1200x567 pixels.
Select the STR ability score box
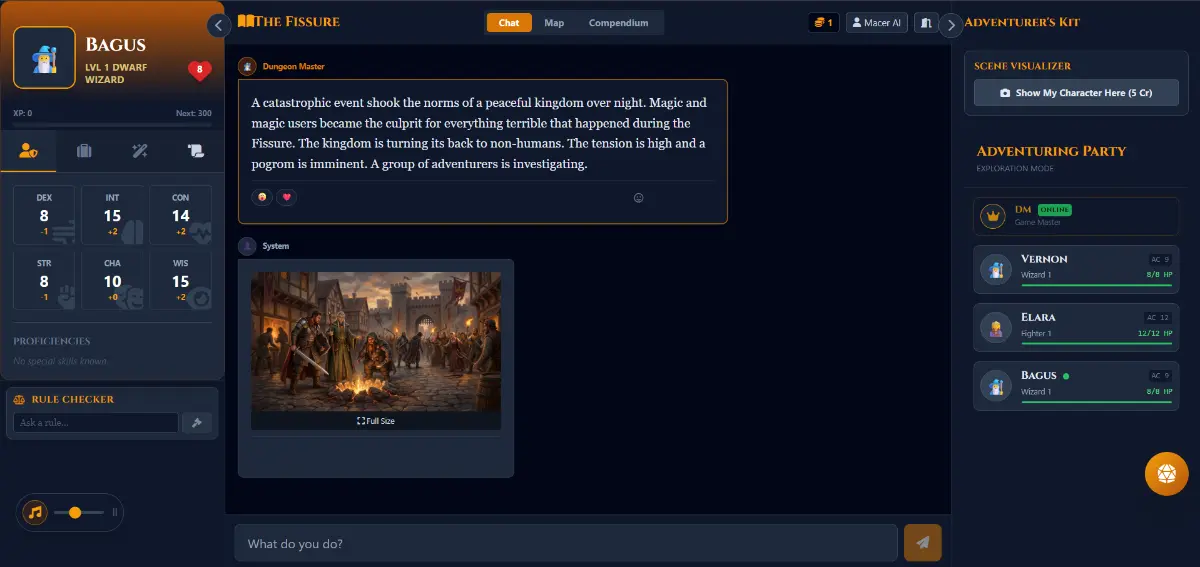click(x=44, y=281)
